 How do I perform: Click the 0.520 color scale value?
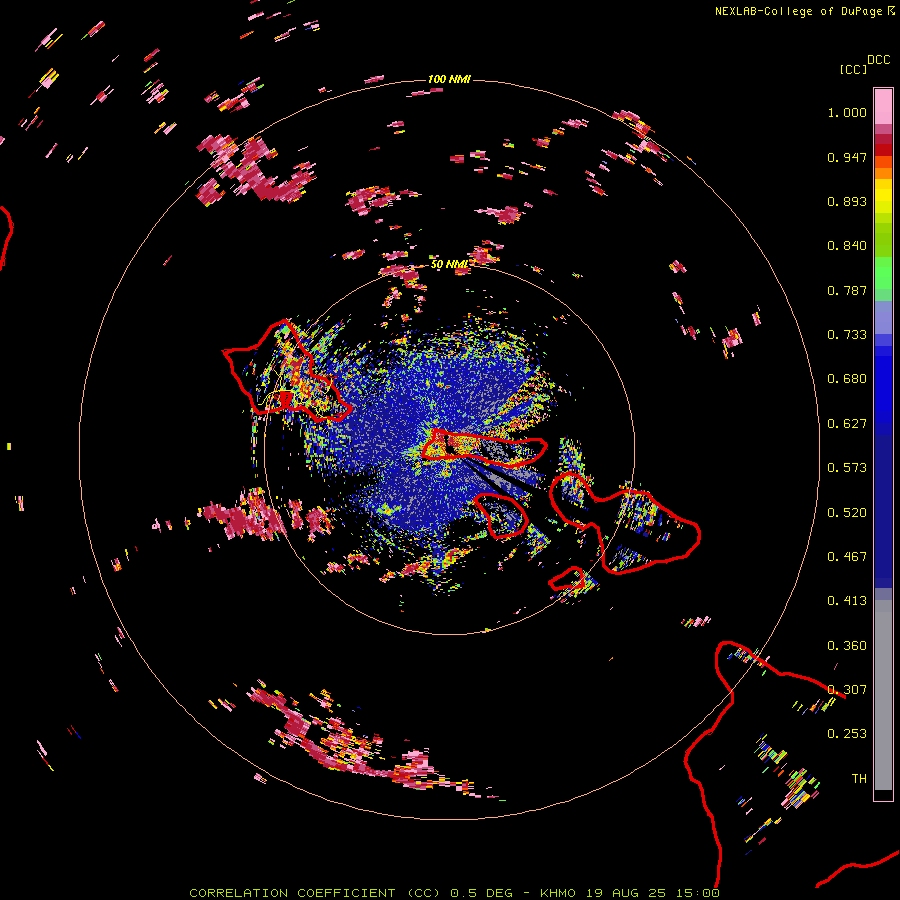point(847,513)
